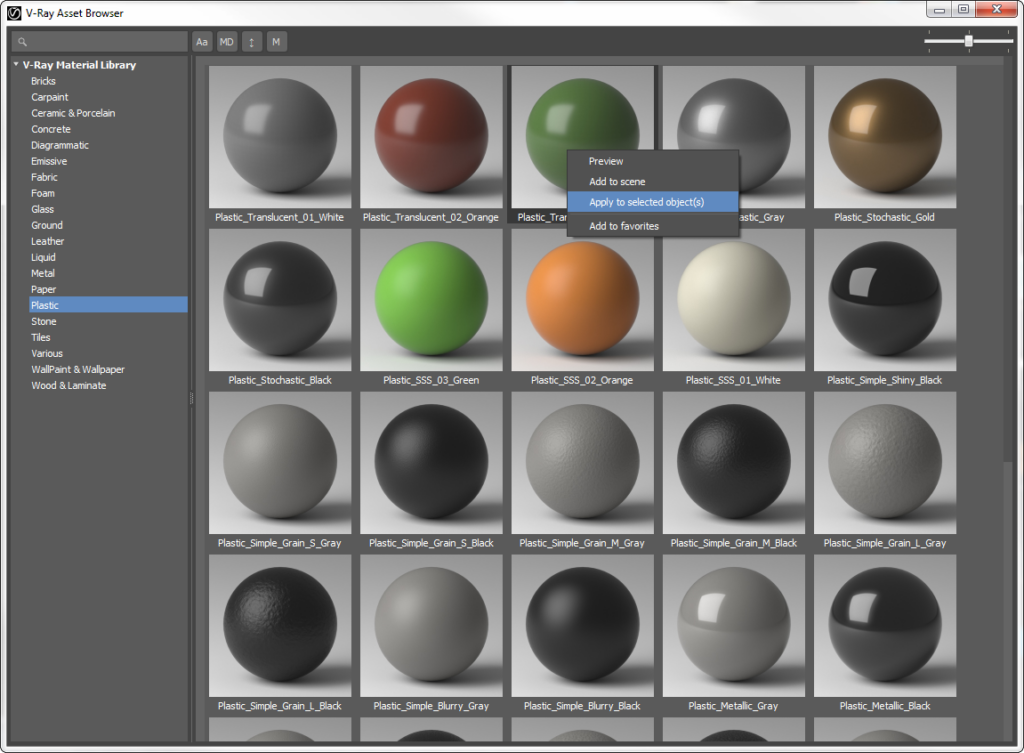Toggle the M toolbar button
This screenshot has height=753, width=1024.
point(276,42)
